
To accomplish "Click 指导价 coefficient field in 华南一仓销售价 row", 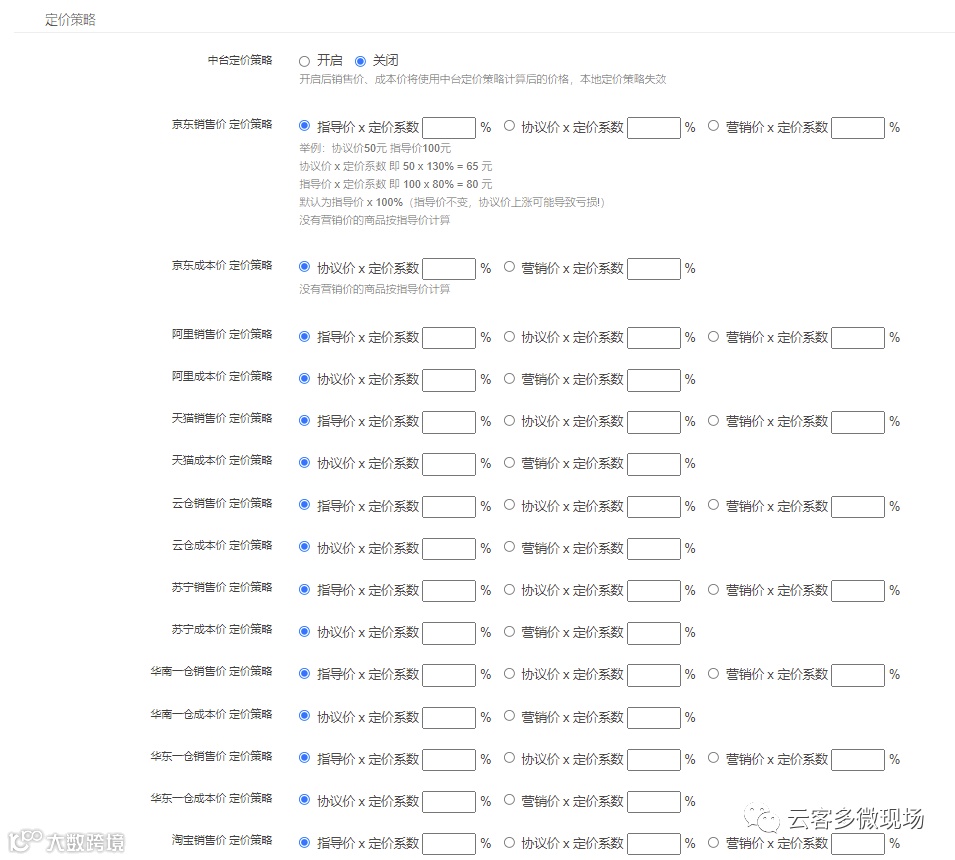I will pyautogui.click(x=449, y=675).
